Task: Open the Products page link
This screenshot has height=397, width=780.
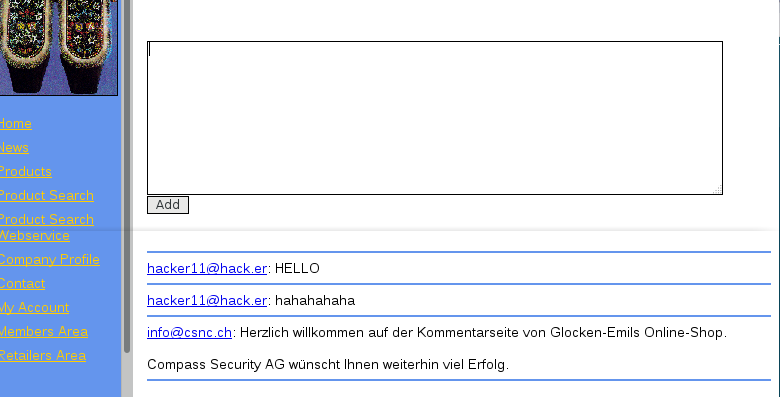Action: pyautogui.click(x=25, y=171)
